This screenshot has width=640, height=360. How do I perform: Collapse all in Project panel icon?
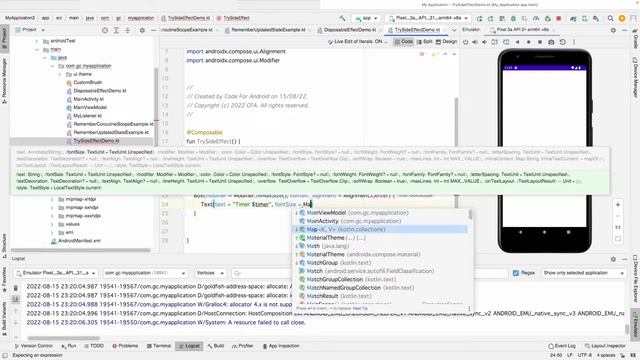point(128,30)
